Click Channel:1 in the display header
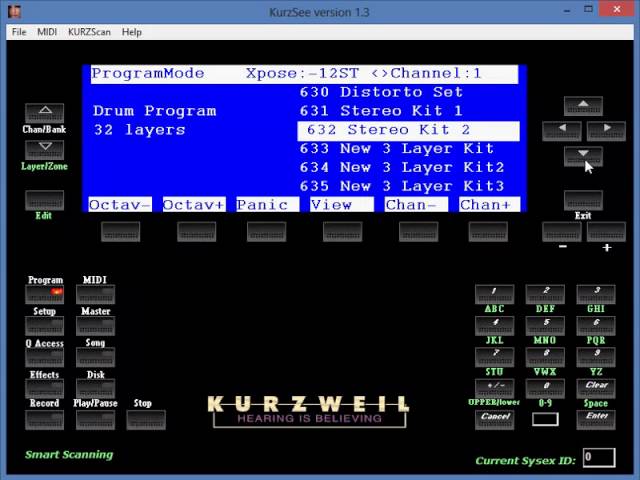 pos(436,73)
